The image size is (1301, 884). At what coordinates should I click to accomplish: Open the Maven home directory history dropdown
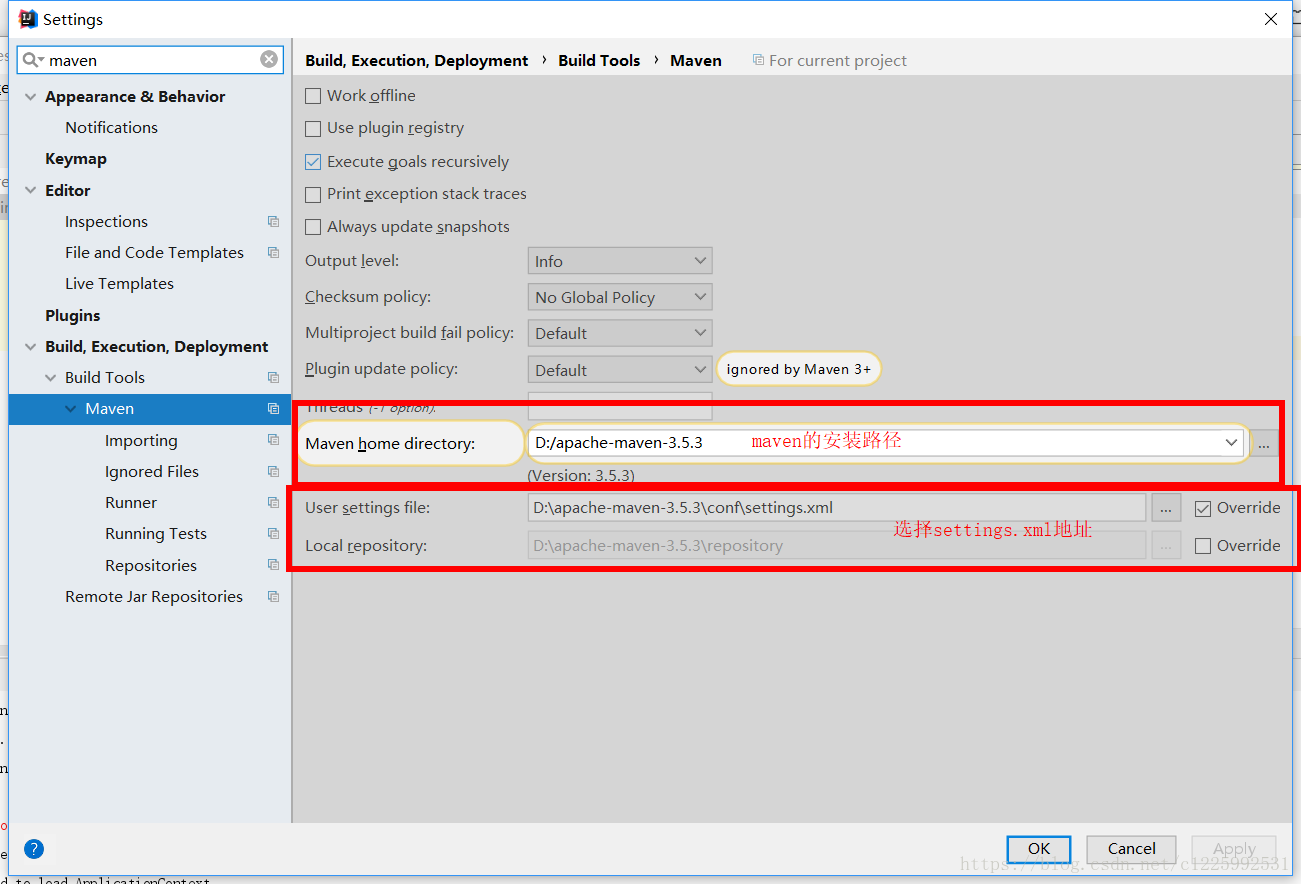click(1231, 443)
